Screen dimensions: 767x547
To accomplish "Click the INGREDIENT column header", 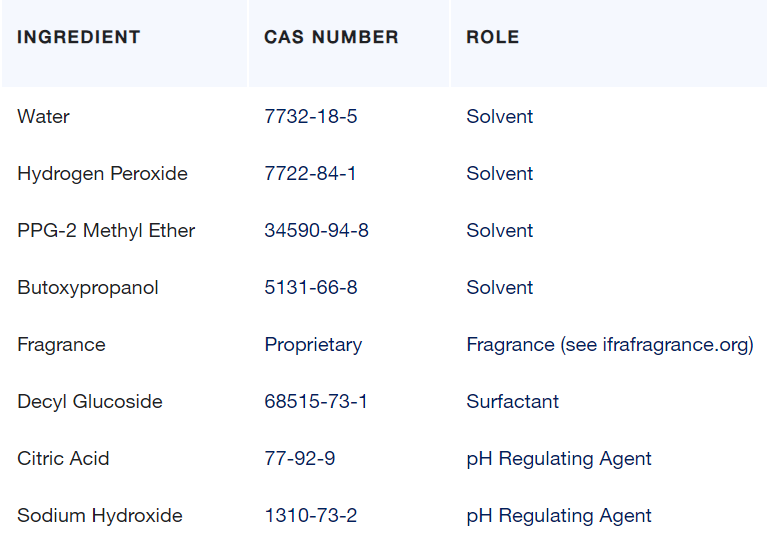I will (79, 37).
